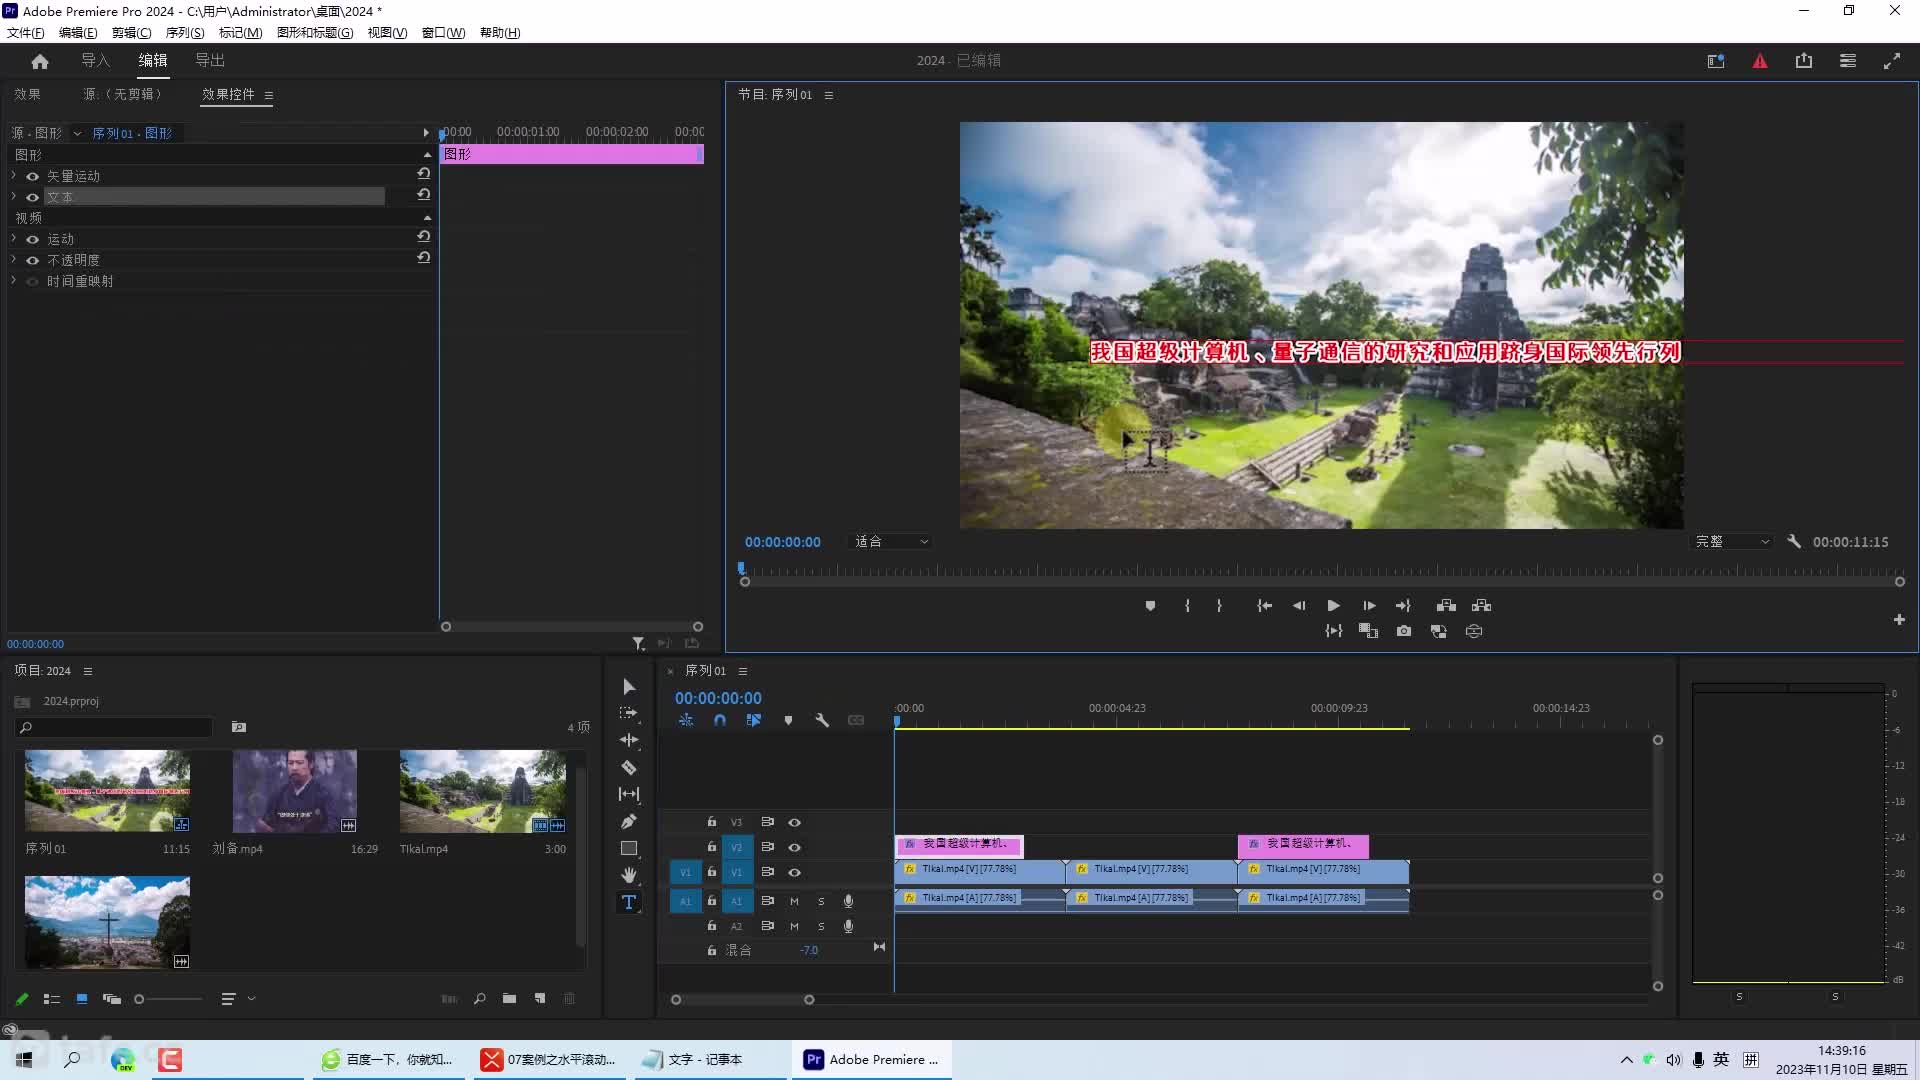Click the Mark In button
This screenshot has width=1920, height=1080.
coord(1187,605)
